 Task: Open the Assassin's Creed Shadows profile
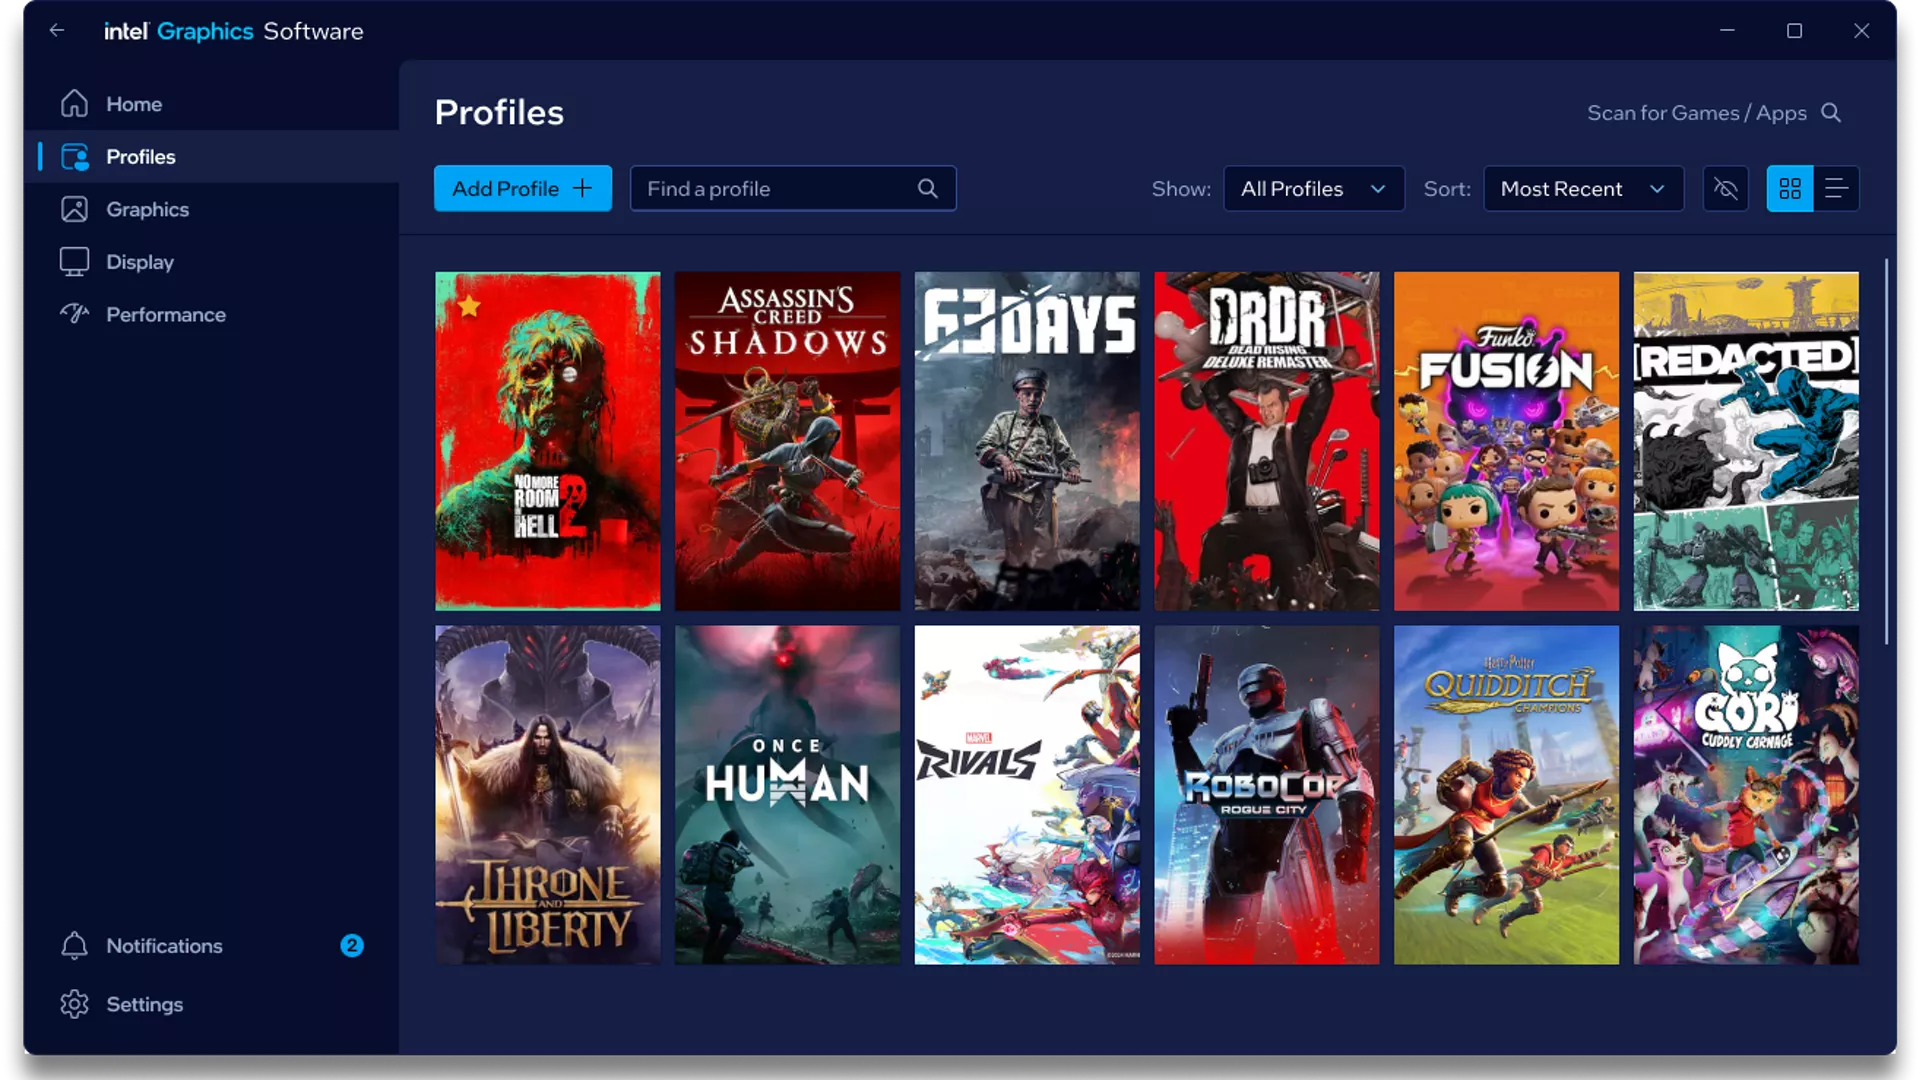(x=787, y=441)
